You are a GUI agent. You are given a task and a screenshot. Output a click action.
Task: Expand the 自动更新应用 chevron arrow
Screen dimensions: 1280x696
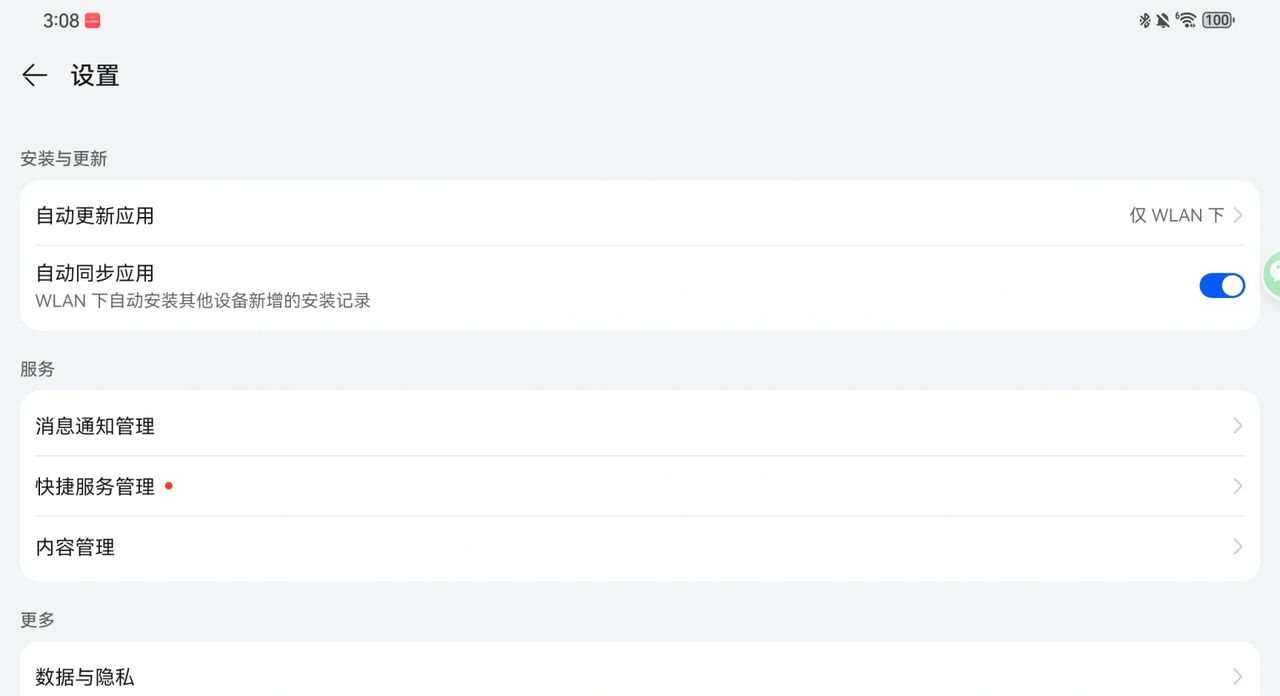[x=1238, y=215]
